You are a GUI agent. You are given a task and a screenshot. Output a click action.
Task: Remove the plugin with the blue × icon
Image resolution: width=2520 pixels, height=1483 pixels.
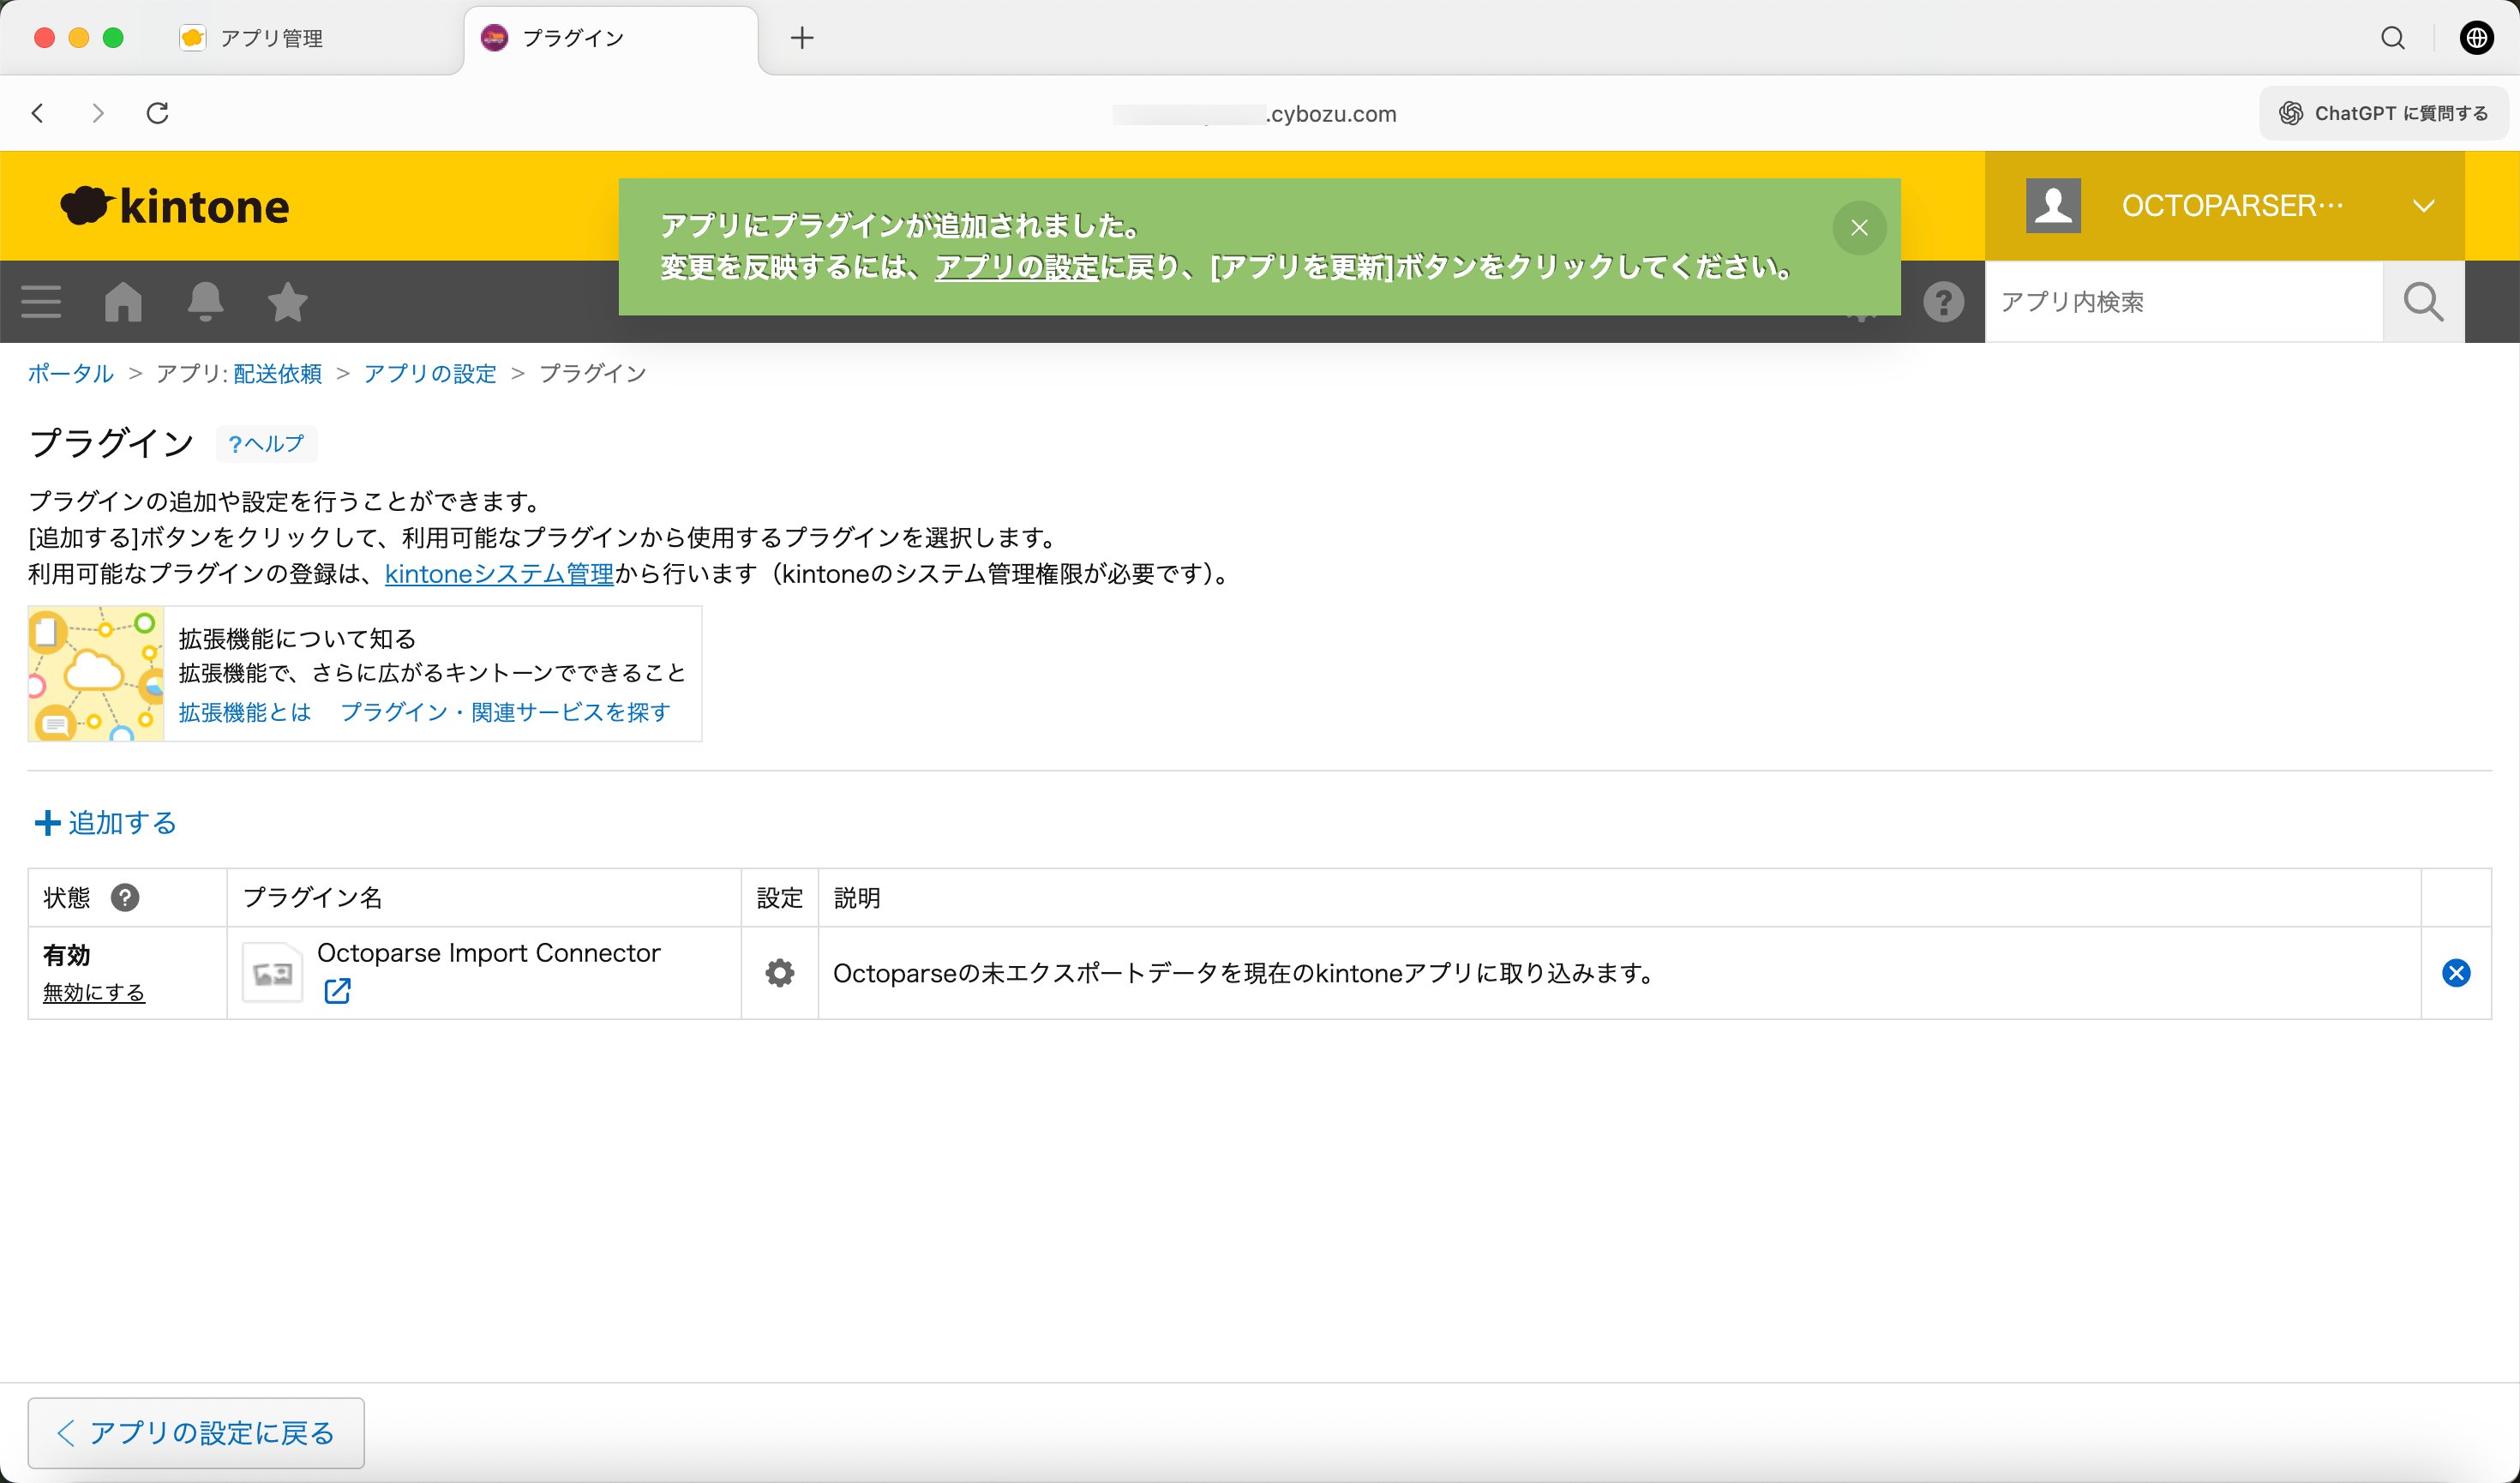point(2457,971)
